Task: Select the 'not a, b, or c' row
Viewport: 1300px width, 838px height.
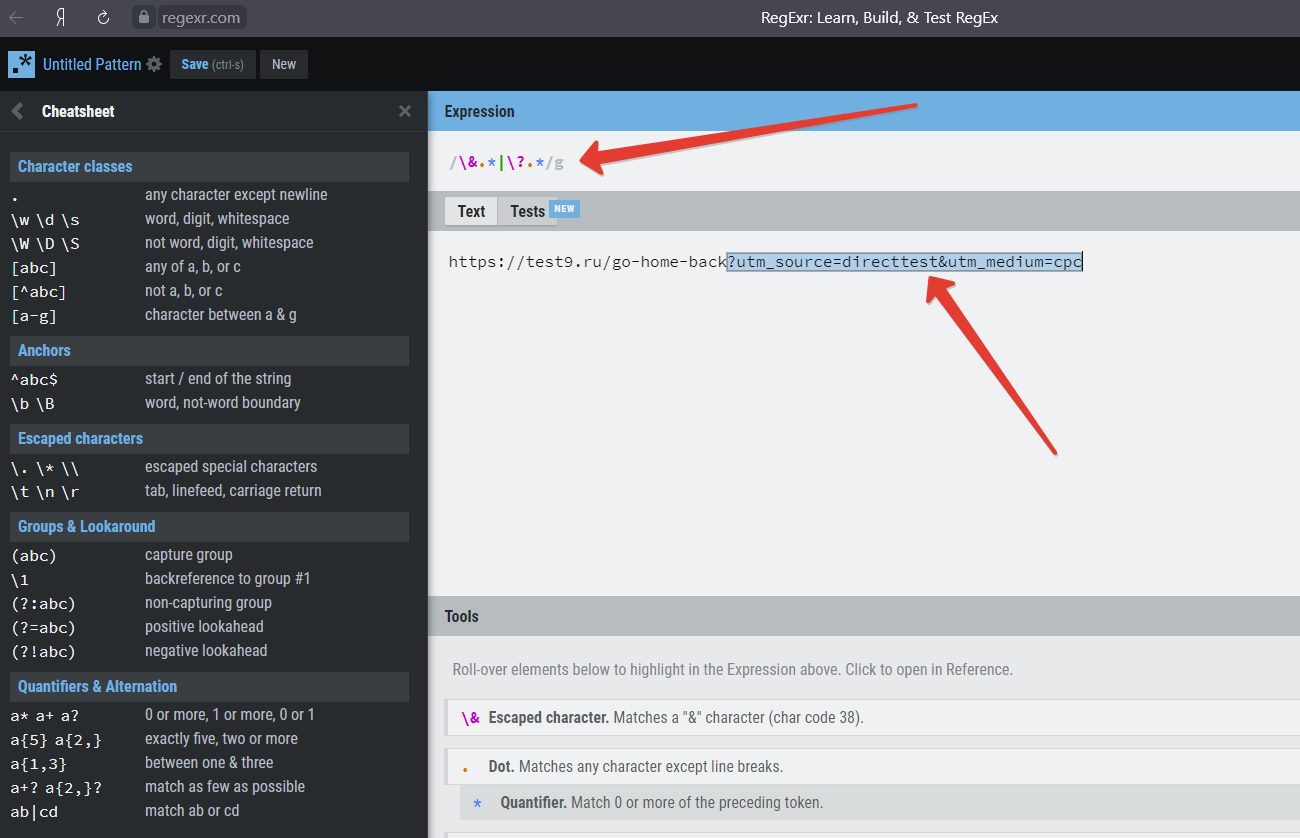Action: click(x=209, y=291)
